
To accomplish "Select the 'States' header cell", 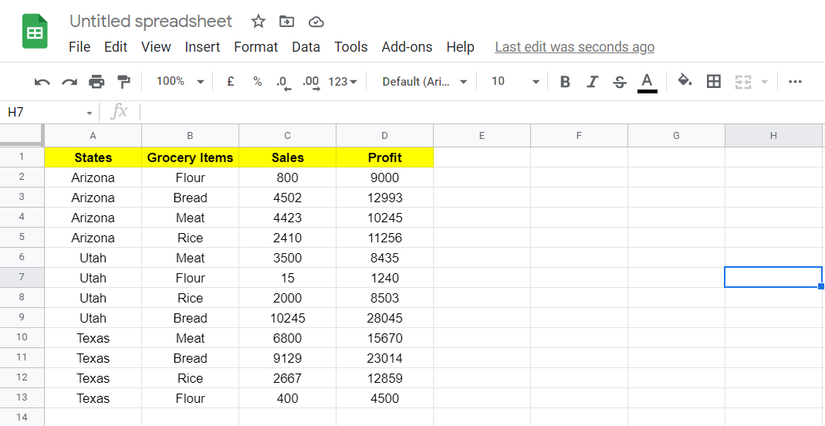I will [93, 157].
